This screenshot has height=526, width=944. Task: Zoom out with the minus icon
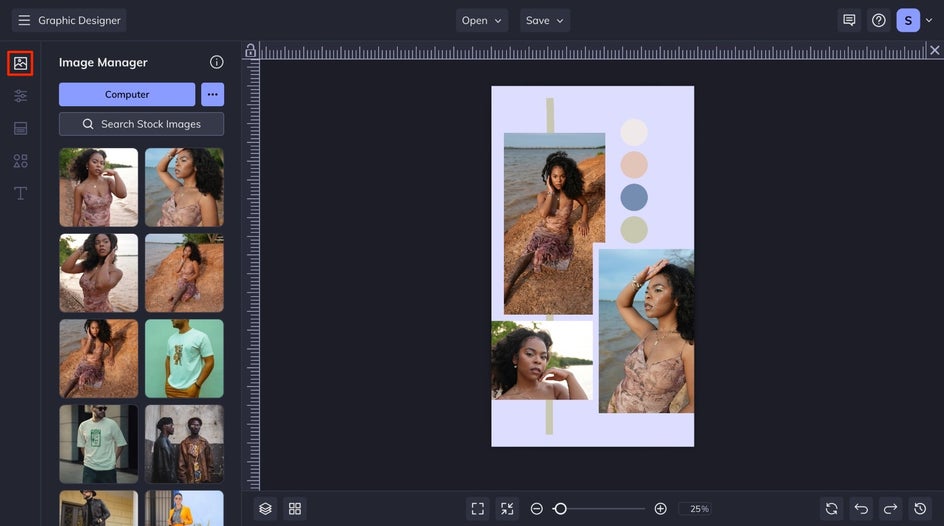[x=536, y=509]
